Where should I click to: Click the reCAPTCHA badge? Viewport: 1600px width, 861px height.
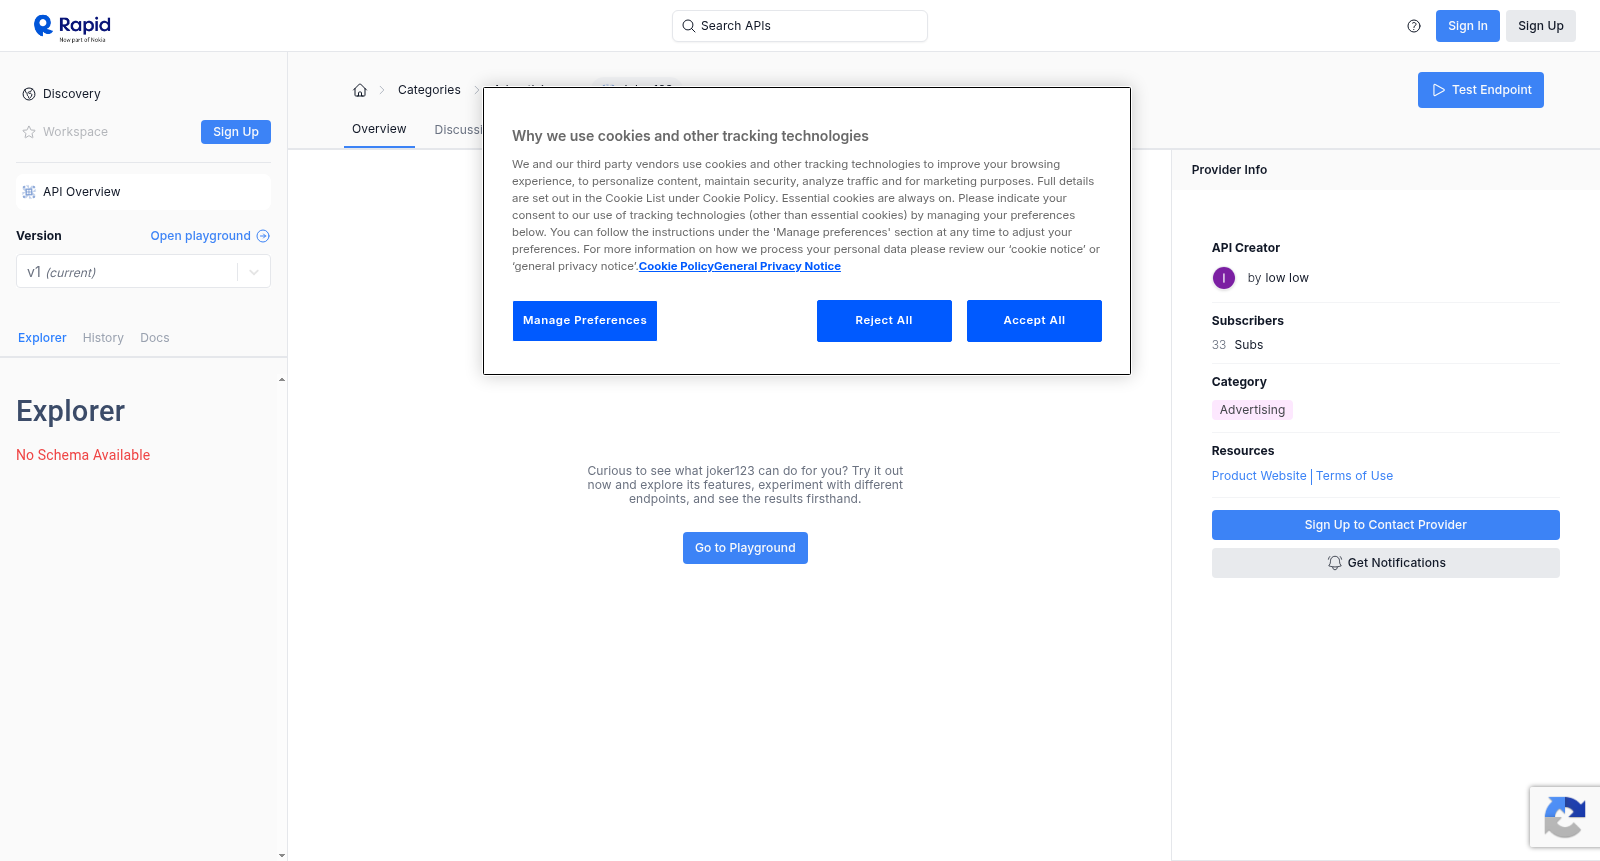point(1565,817)
